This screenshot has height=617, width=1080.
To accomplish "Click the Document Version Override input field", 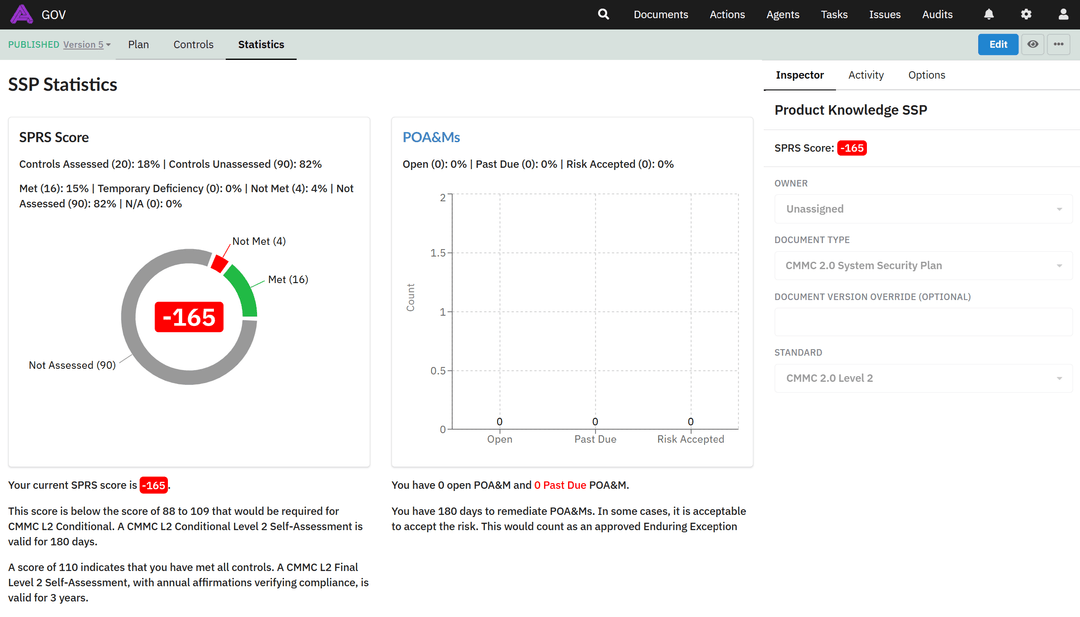I will coord(923,322).
